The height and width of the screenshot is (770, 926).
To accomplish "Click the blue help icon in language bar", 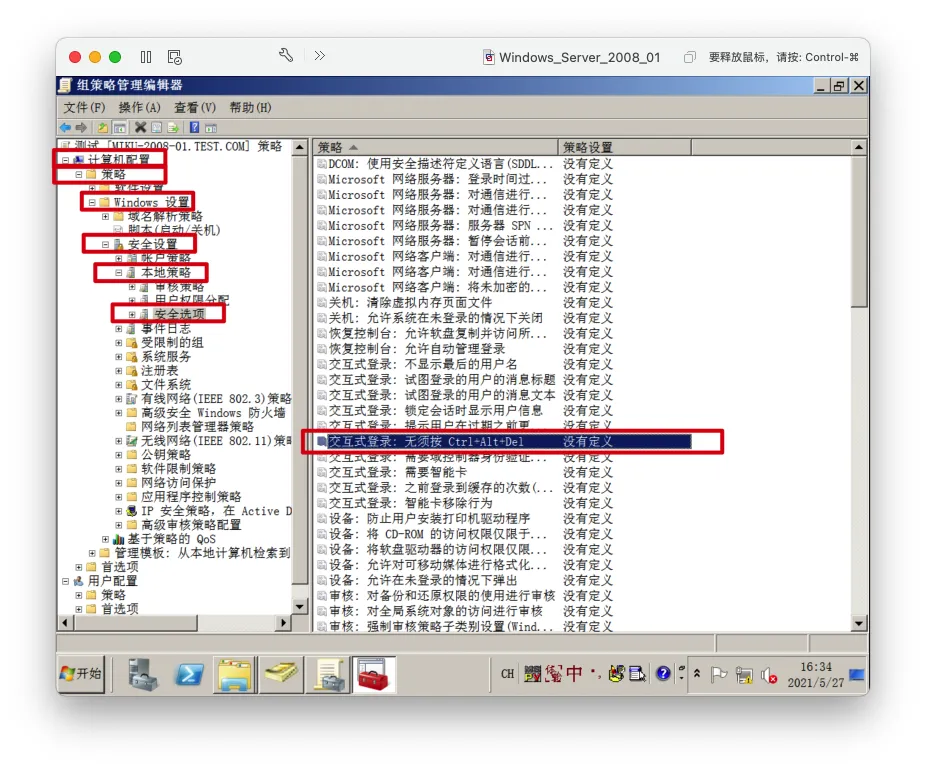I will click(663, 673).
